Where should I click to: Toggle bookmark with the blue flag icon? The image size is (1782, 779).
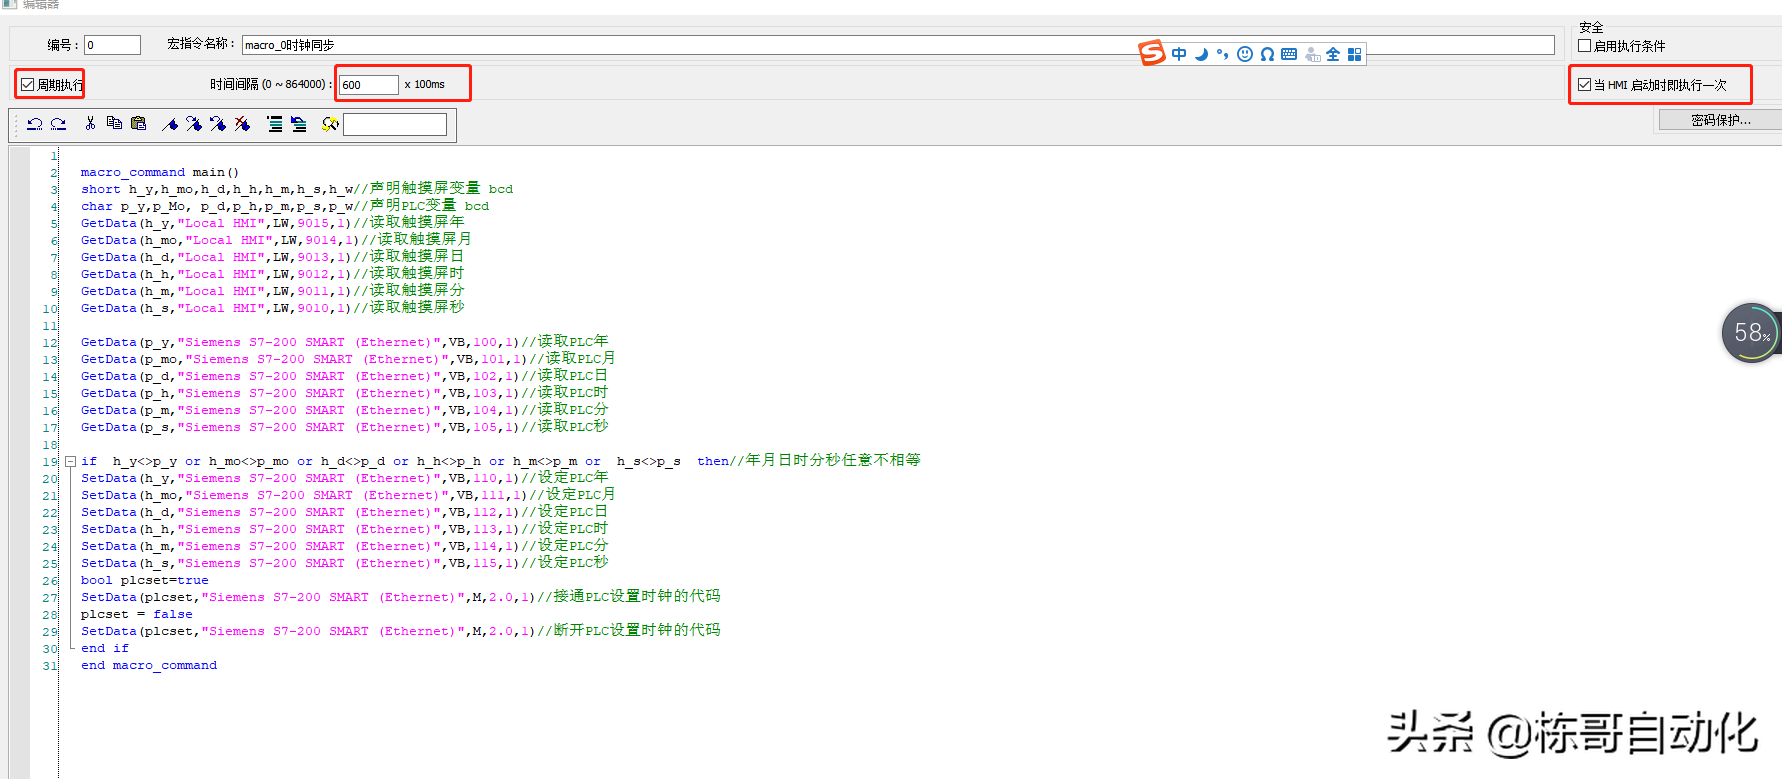point(170,124)
